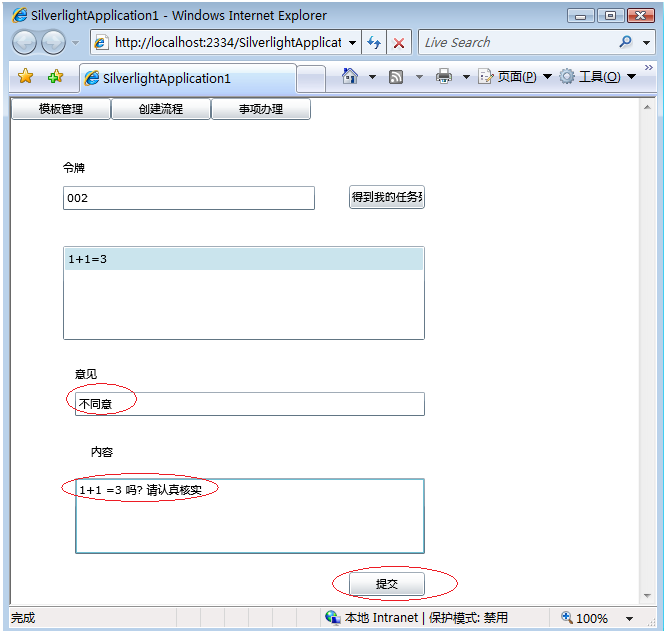The width and height of the screenshot is (666, 633).
Task: Open recent pages dropdown next to Forward
Action: tap(76, 42)
